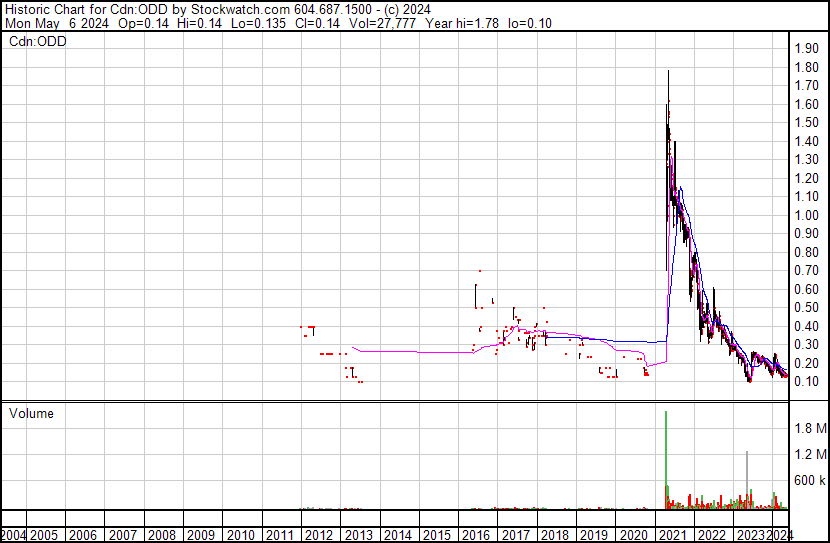Click the 0.10 price axis label
Viewport: 830px width, 543px height.
click(x=806, y=381)
